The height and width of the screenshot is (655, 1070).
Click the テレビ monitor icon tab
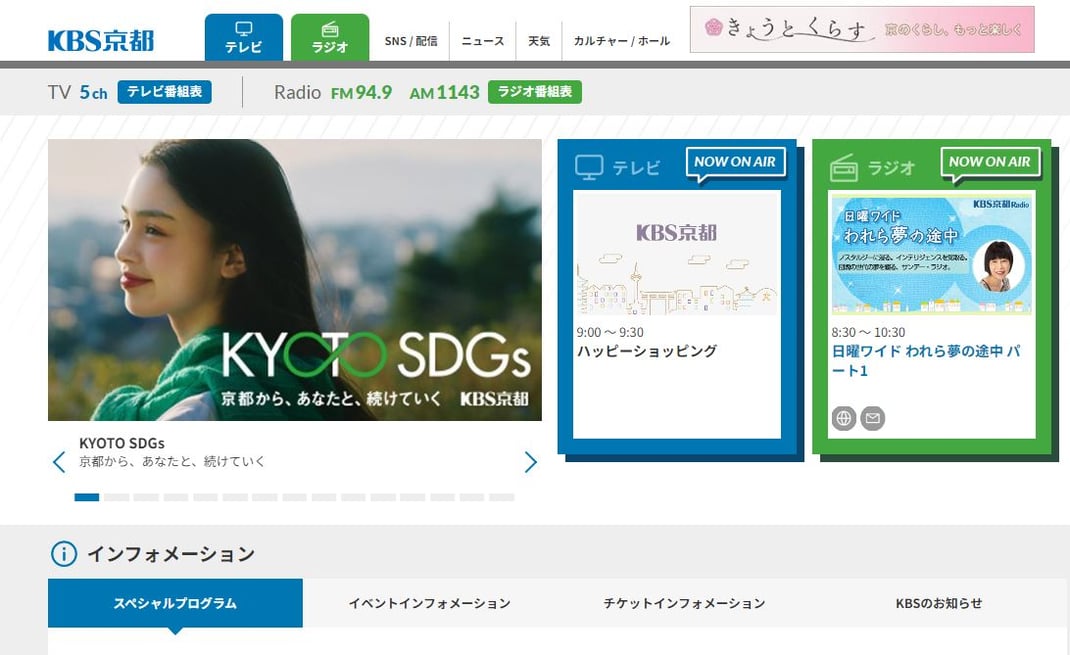[244, 38]
